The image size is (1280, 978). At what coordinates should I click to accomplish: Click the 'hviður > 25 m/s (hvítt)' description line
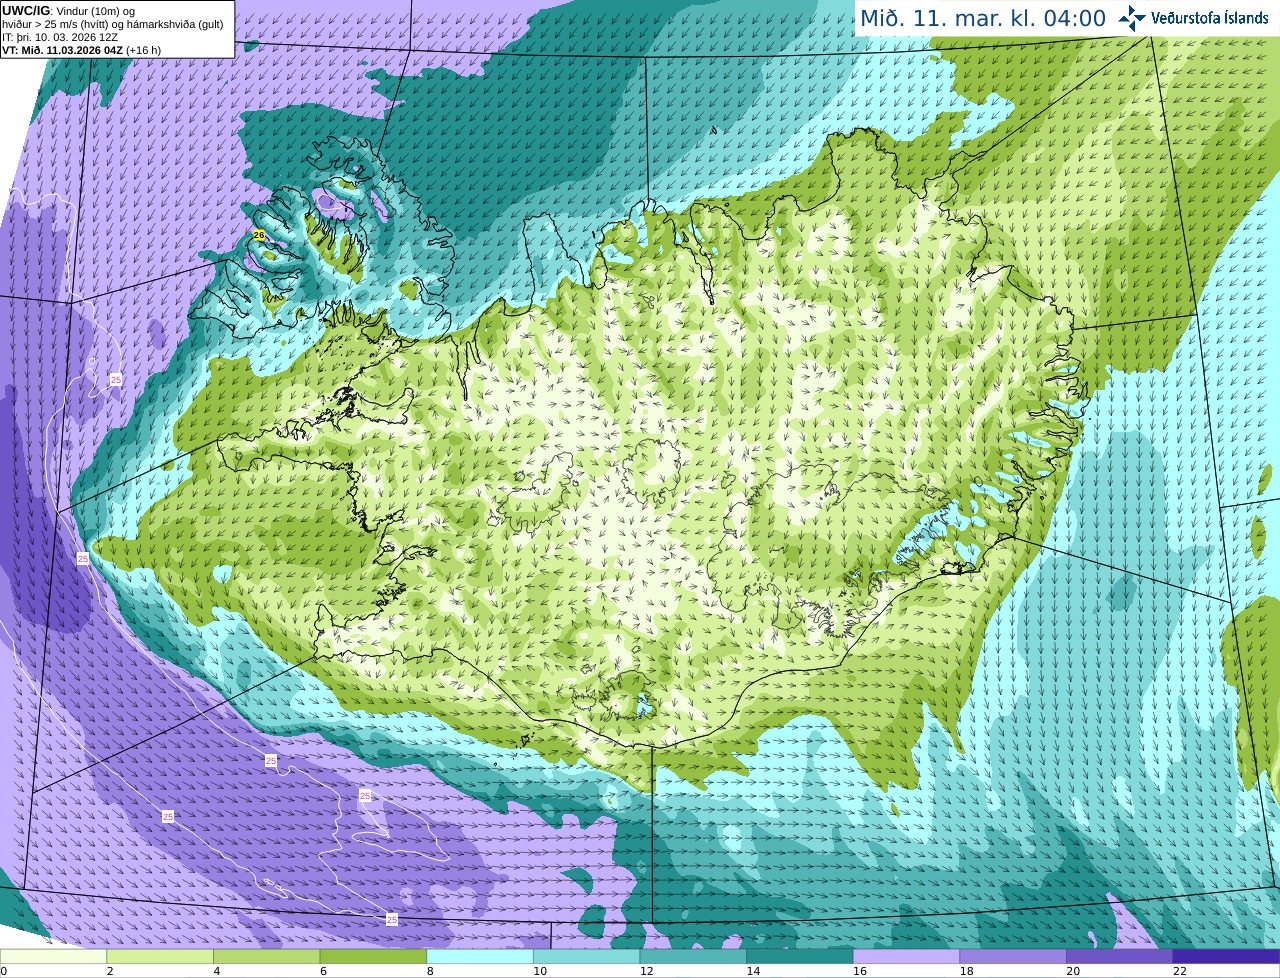pos(112,24)
